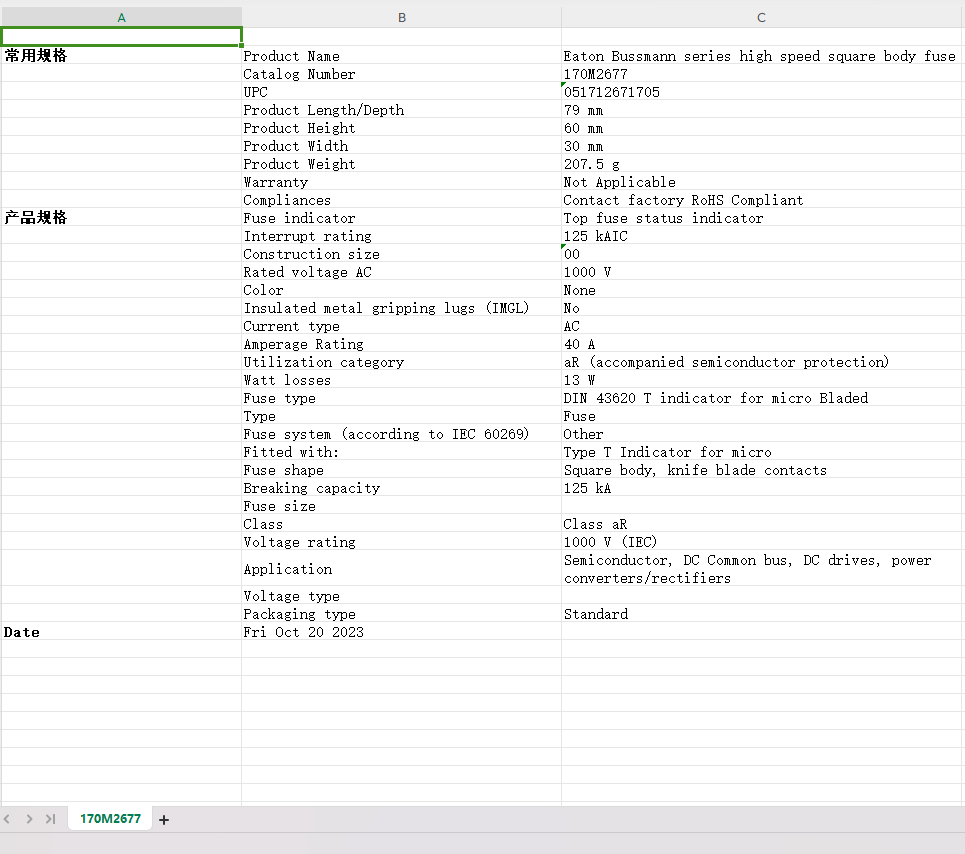Select the 'Utilization category' cell
Screen dimensions: 965x854
tap(401, 362)
